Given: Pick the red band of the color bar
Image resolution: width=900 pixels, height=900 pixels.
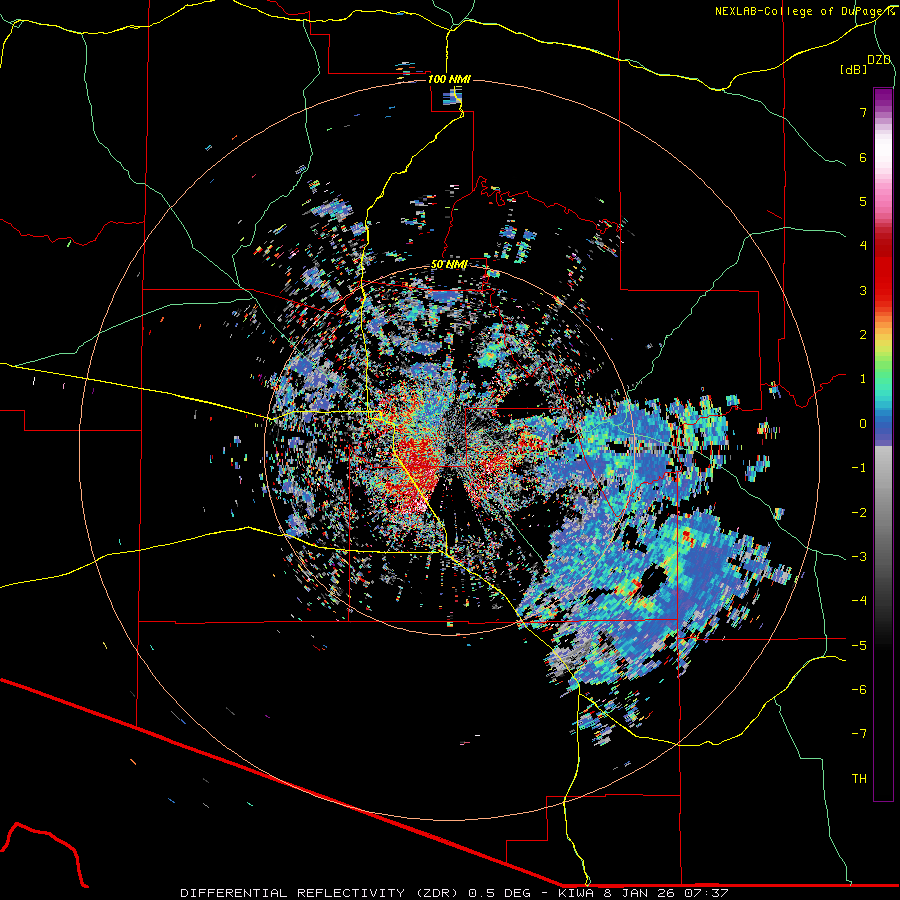Looking at the screenshot, I should pos(883,270).
